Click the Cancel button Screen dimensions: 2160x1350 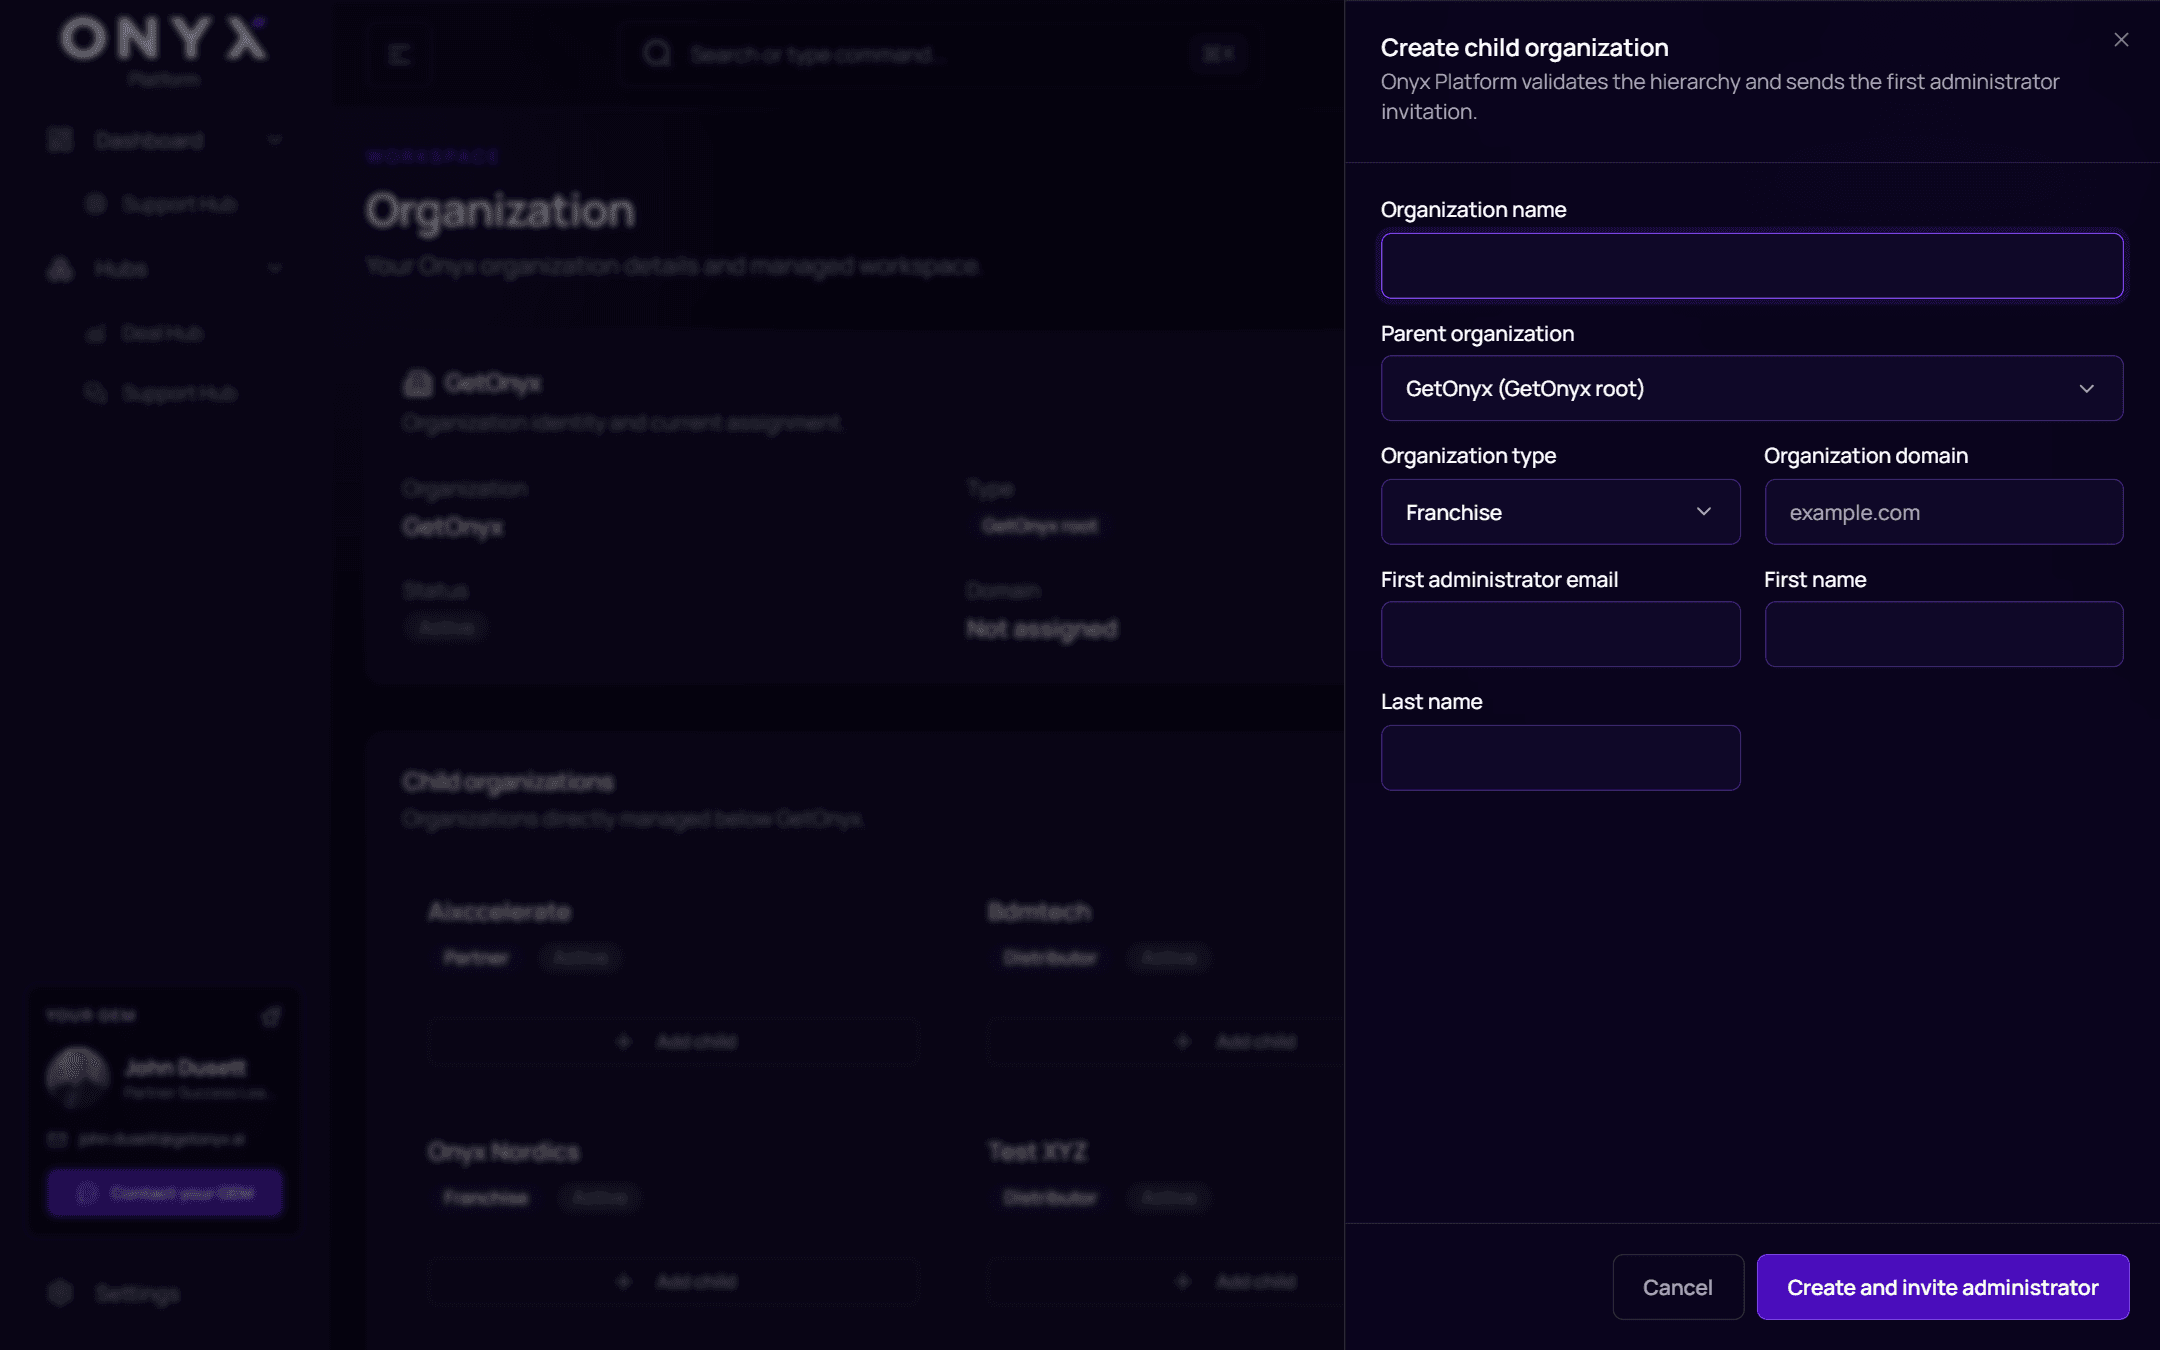1678,1287
